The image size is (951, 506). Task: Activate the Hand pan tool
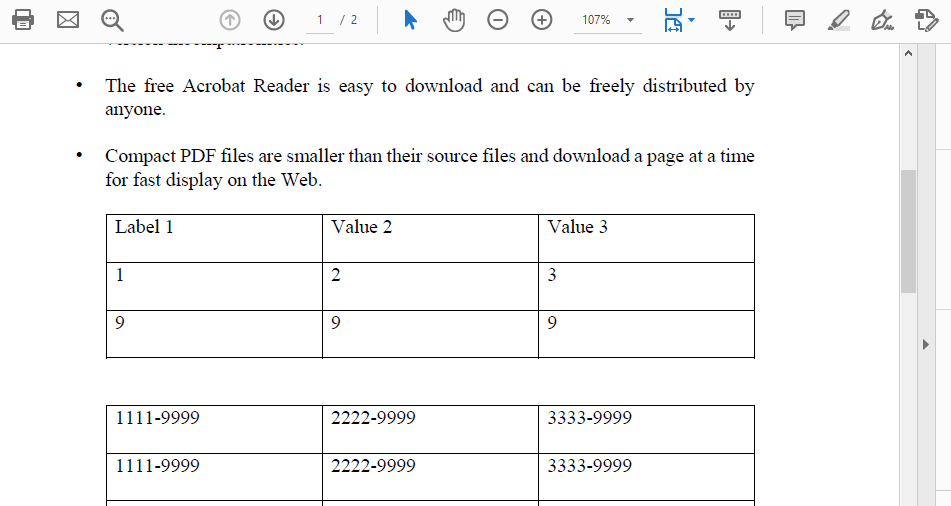coord(454,20)
